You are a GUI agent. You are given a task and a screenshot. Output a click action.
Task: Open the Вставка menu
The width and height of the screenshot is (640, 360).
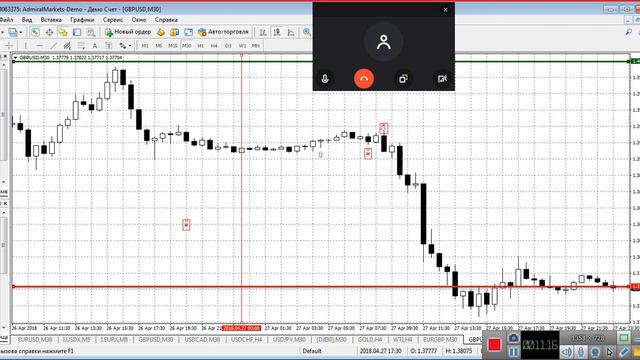coord(51,20)
